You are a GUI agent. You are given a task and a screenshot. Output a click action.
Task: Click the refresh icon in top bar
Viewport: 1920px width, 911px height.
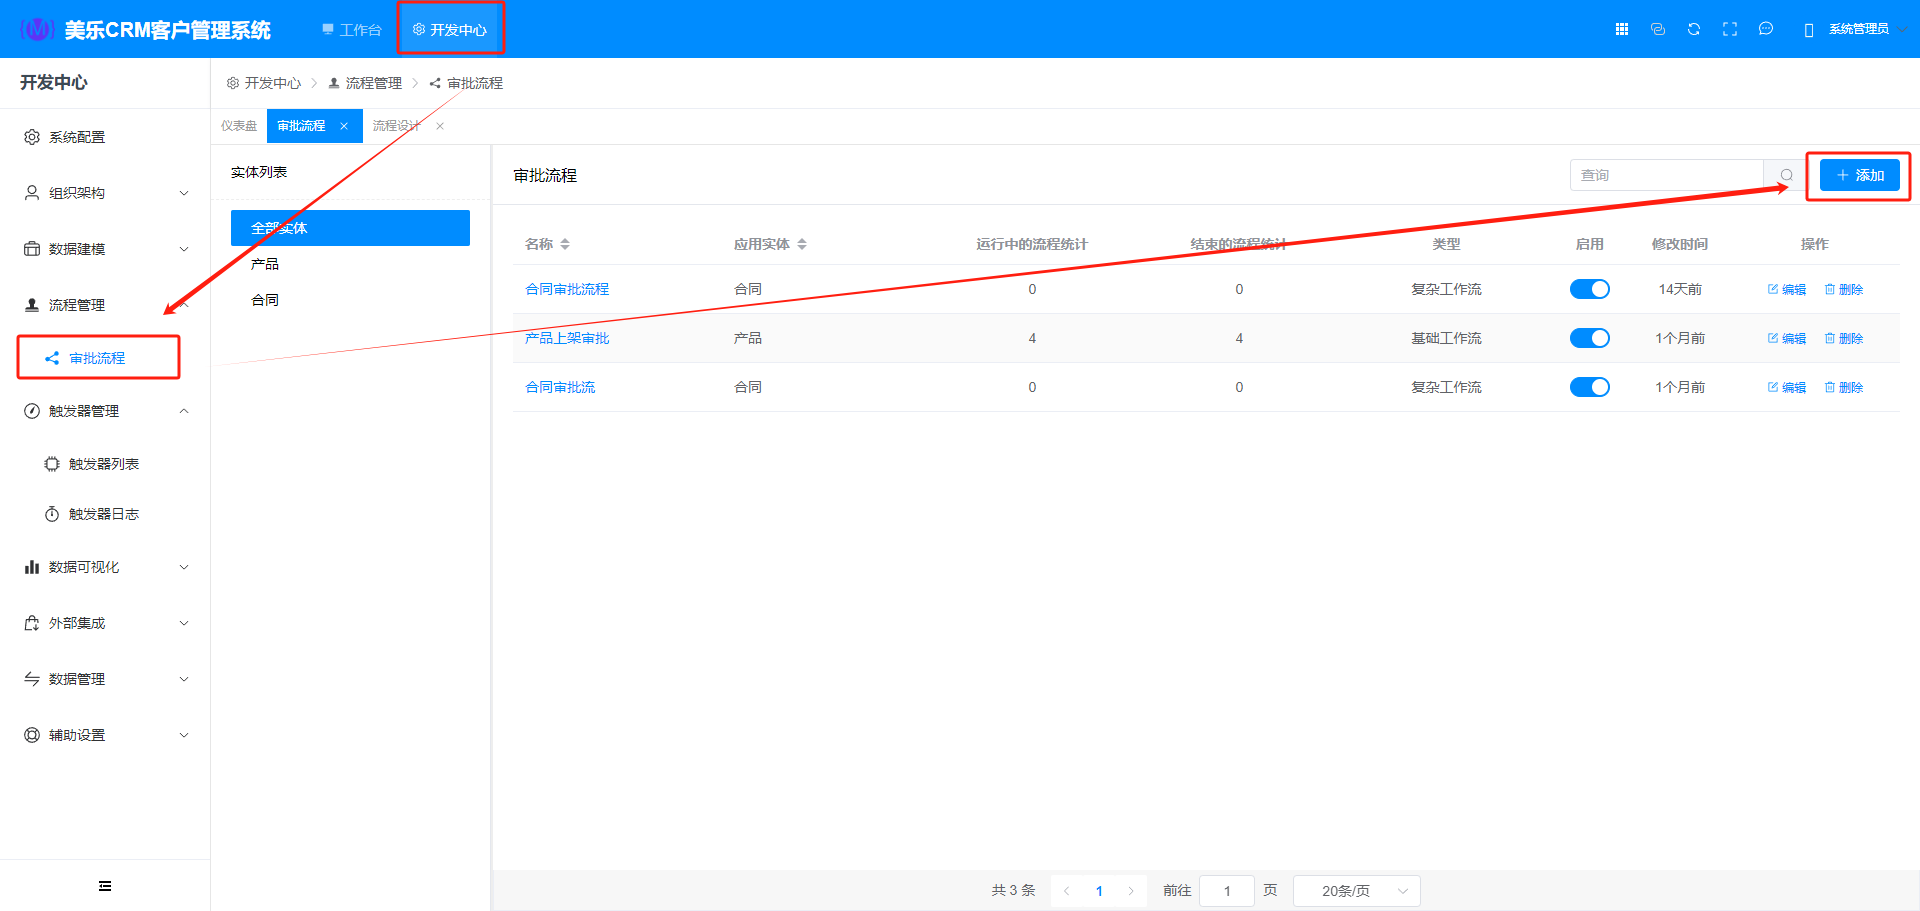click(1694, 29)
